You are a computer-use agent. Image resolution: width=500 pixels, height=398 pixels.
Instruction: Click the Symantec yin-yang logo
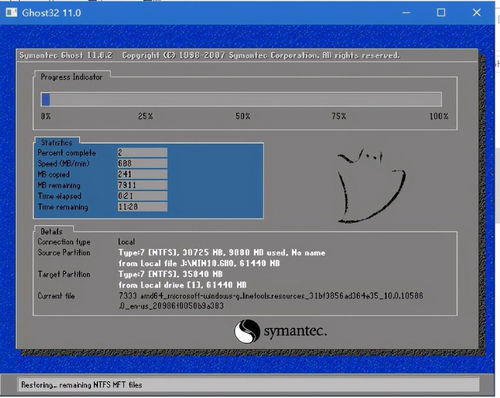pos(247,331)
